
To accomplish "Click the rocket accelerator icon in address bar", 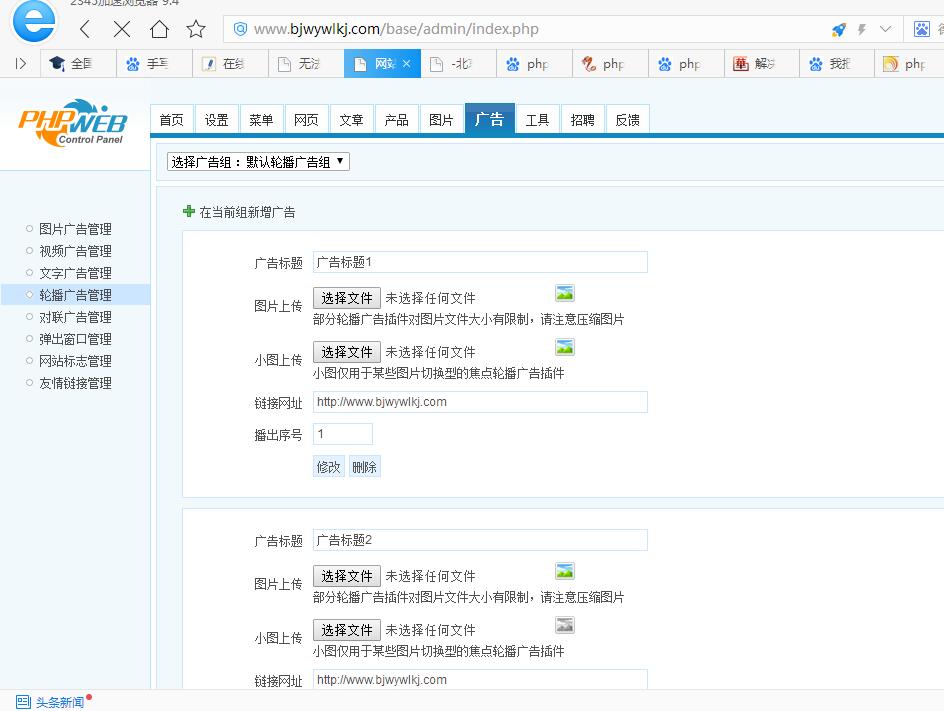I will click(838, 30).
